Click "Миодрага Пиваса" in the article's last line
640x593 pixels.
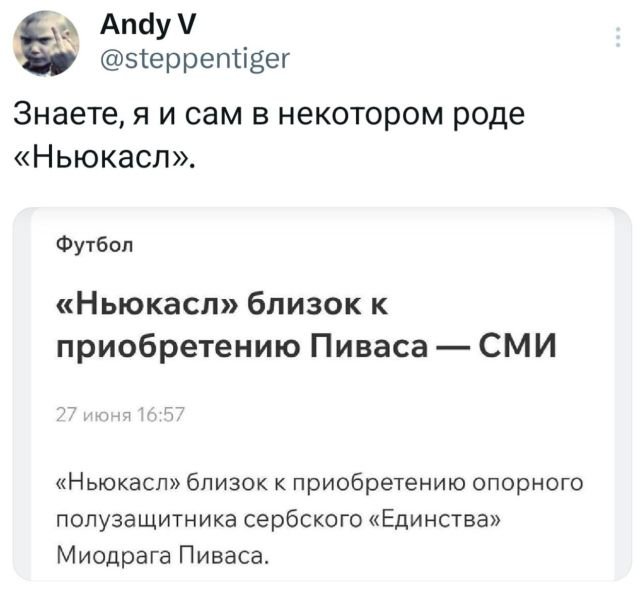click(x=161, y=554)
